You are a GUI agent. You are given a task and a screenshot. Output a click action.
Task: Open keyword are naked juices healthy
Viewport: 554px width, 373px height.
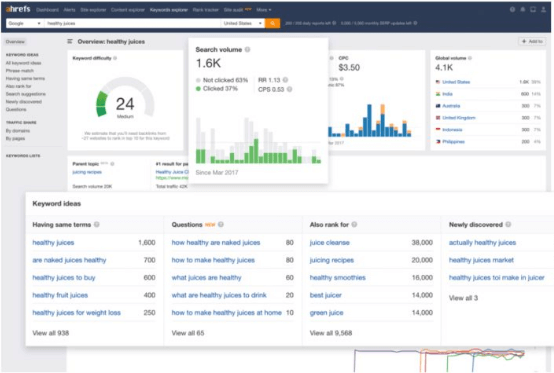tap(69, 260)
